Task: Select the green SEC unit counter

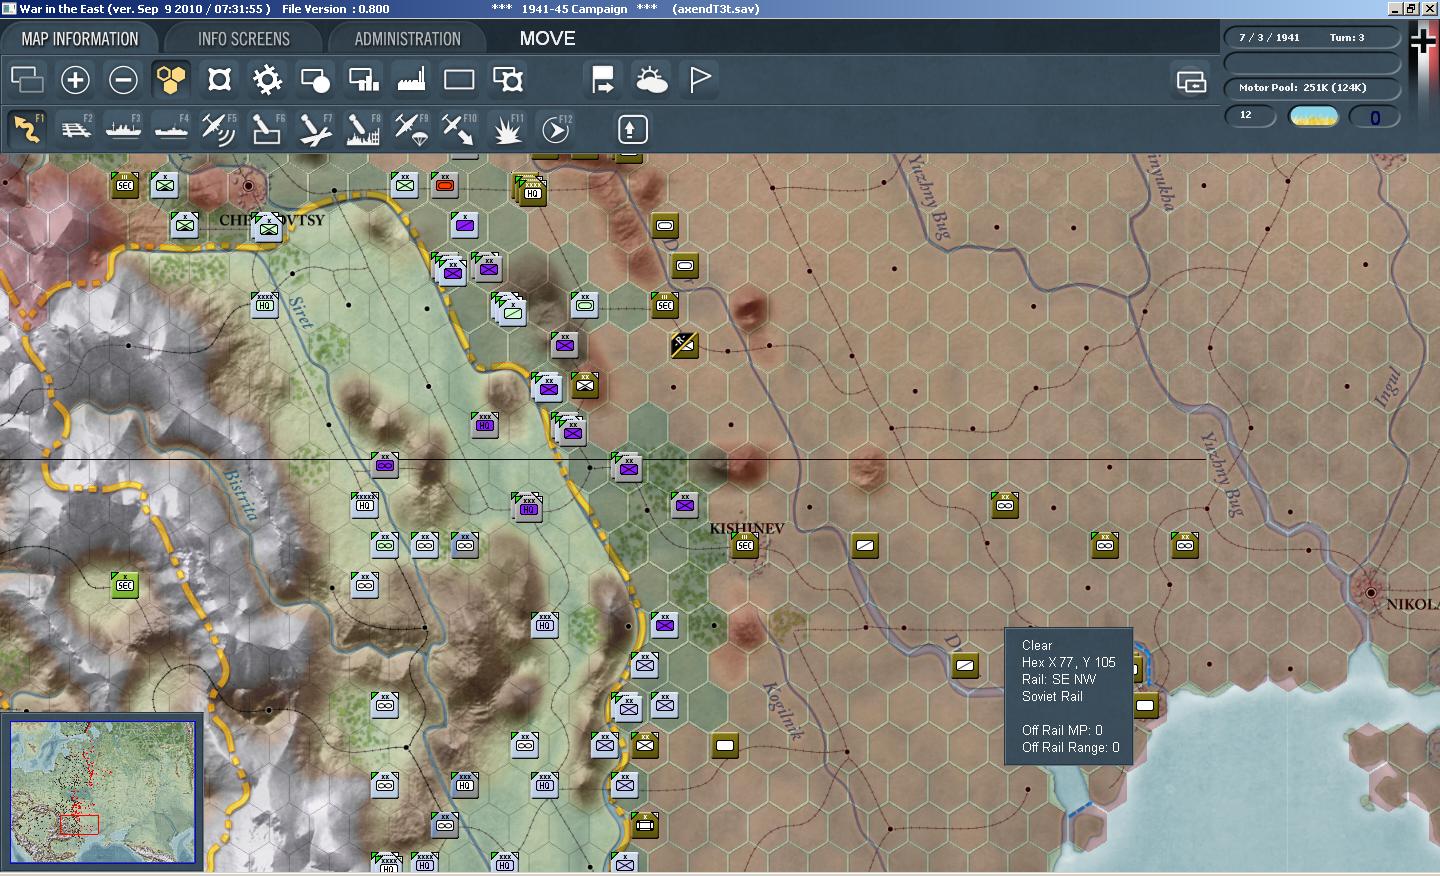Action: tap(125, 585)
